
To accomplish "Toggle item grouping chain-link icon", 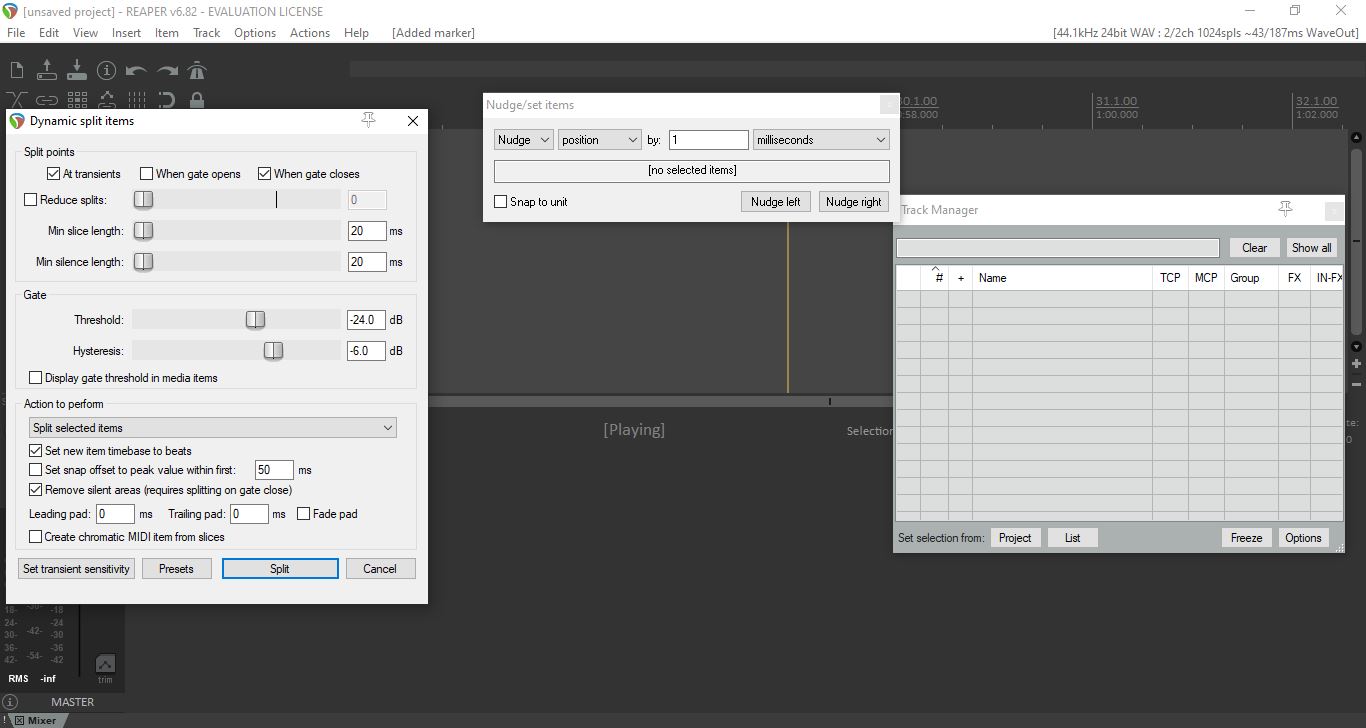I will pos(46,100).
